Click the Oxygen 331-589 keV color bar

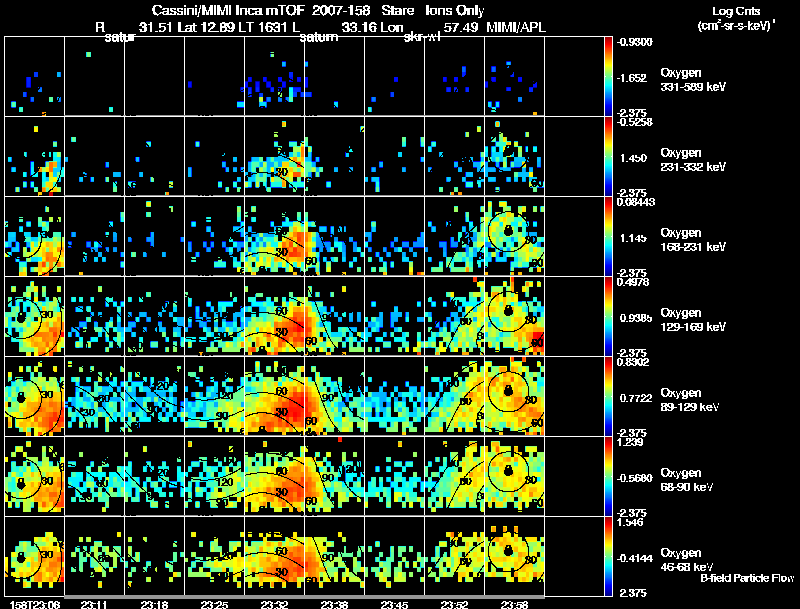(608, 76)
